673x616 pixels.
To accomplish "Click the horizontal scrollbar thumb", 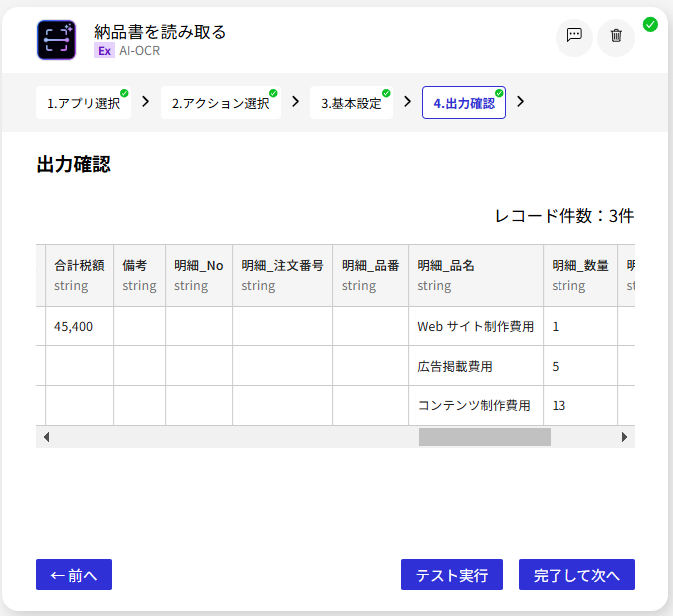I will (x=485, y=437).
